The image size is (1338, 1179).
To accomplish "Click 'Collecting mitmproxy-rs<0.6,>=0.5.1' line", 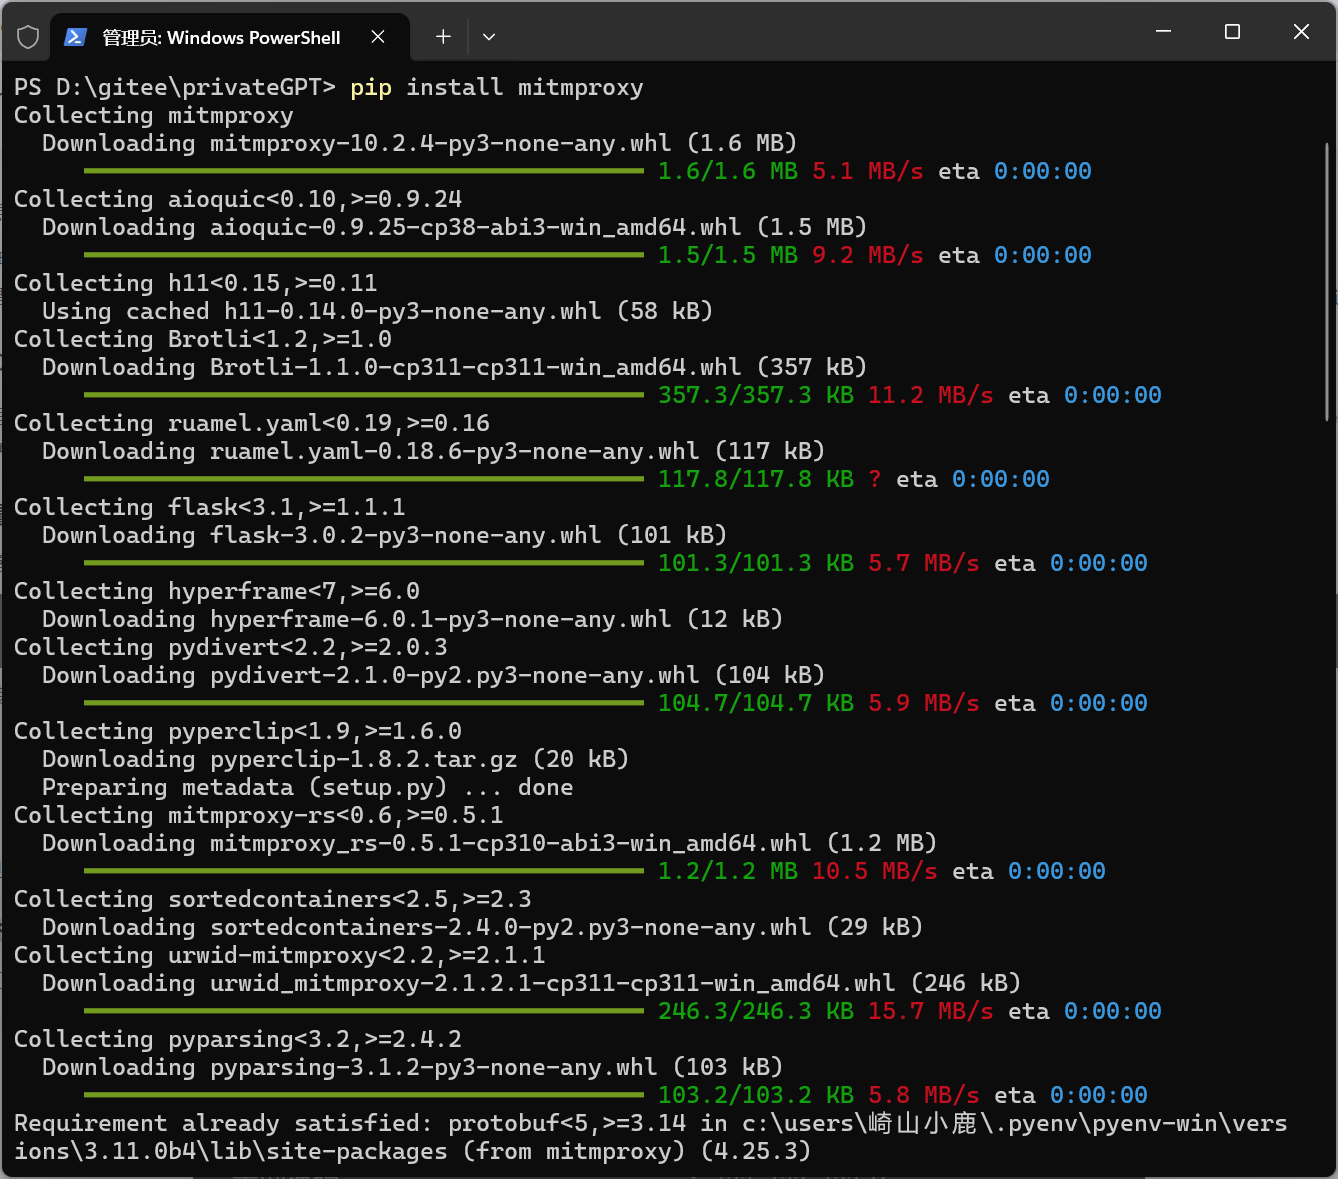I will 259,816.
